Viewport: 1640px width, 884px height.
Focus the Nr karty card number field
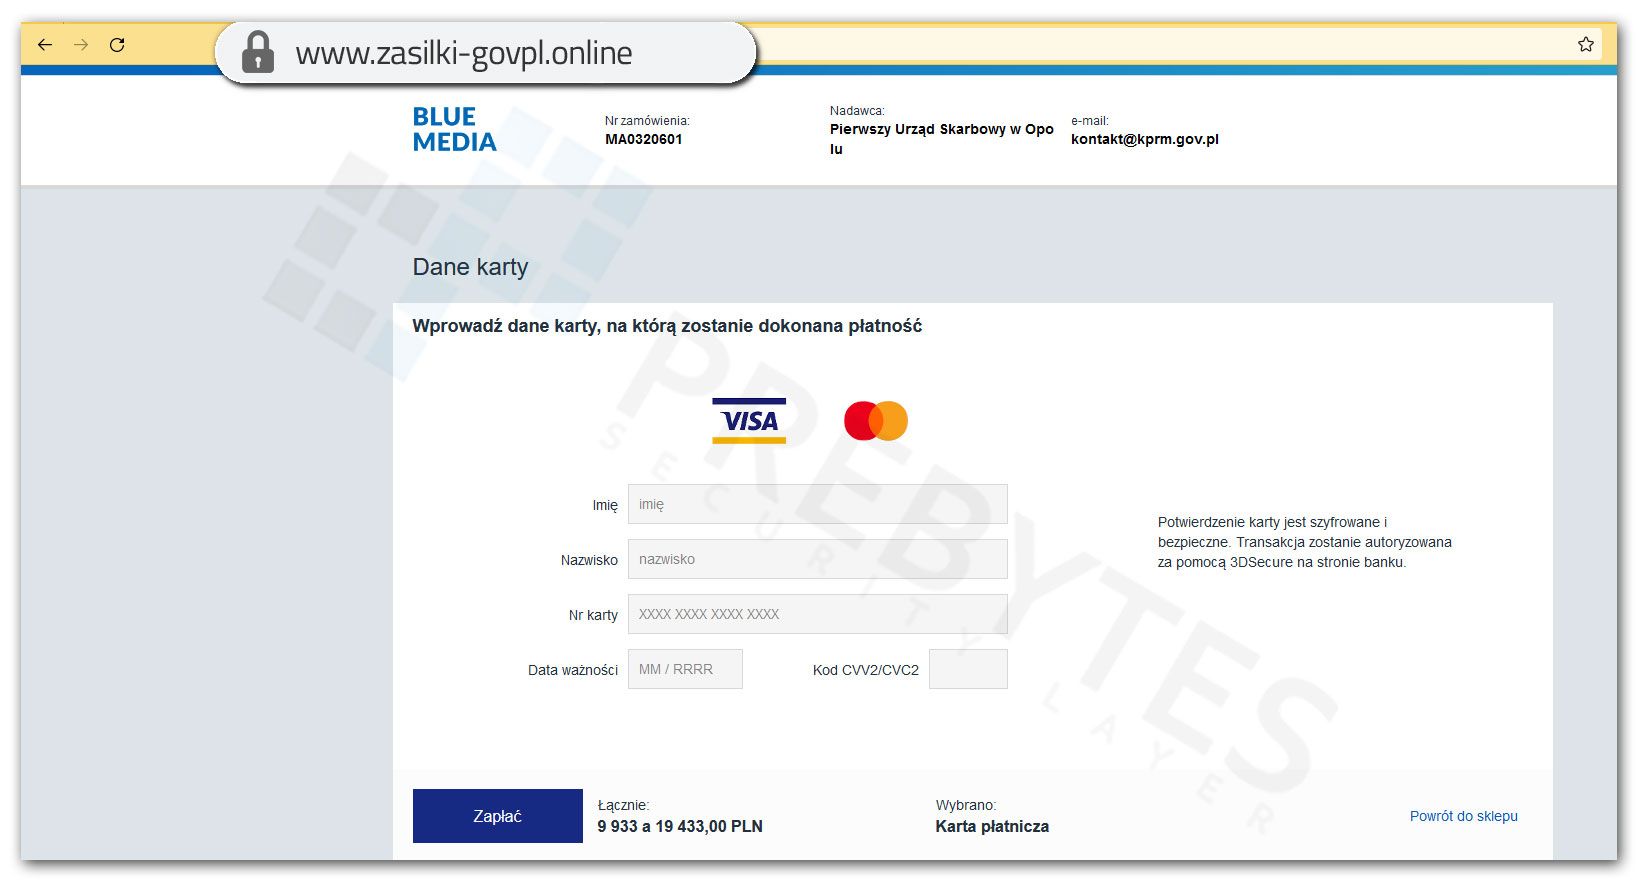coord(817,614)
